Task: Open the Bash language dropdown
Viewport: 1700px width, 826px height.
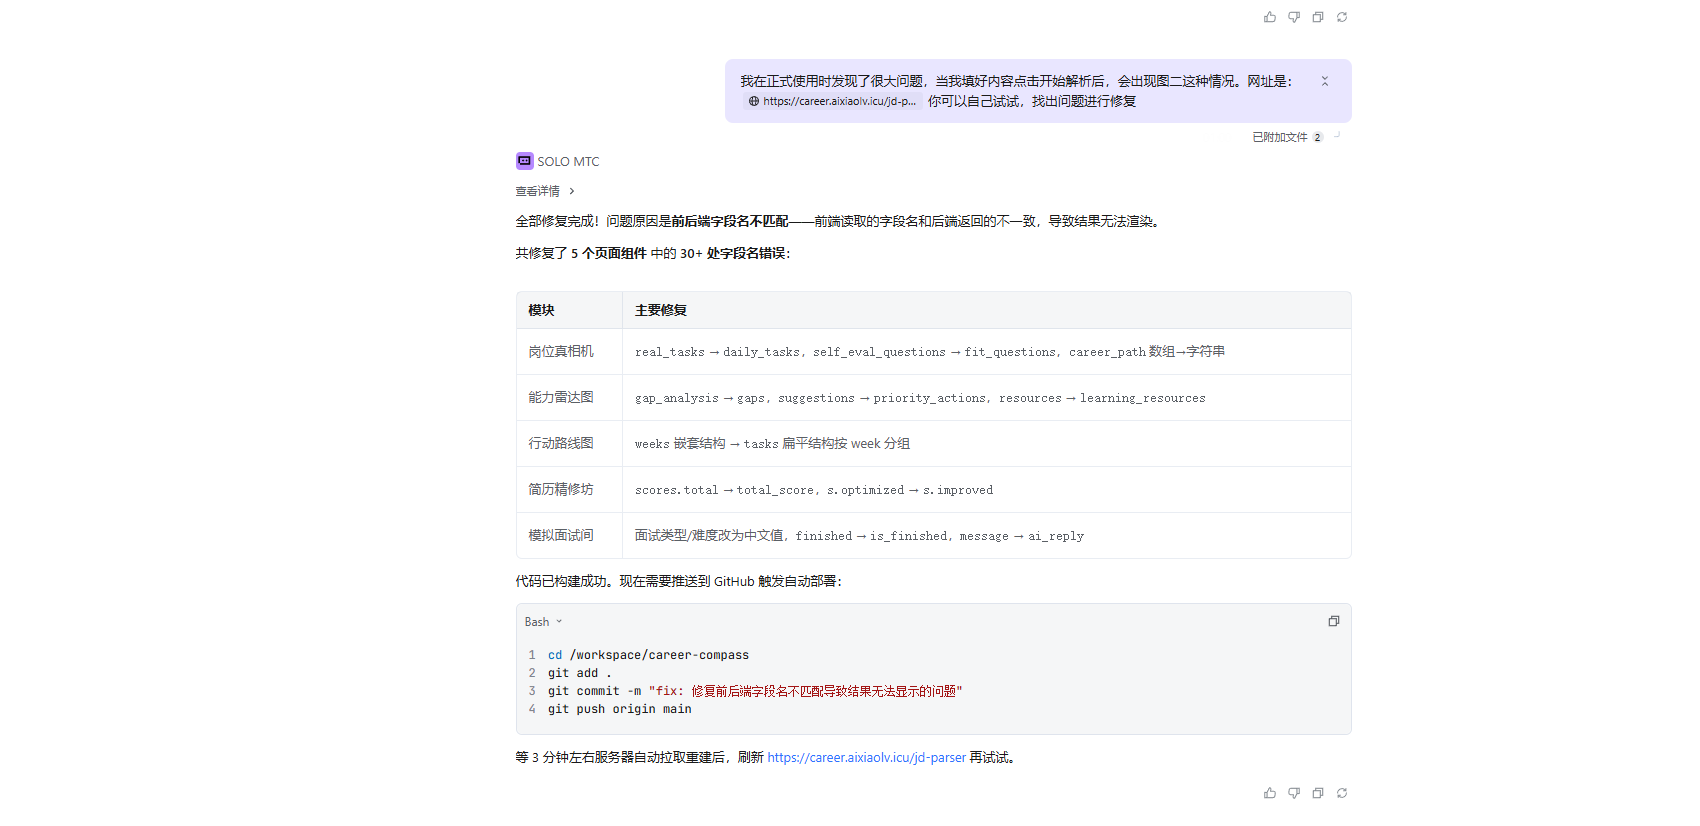Action: click(543, 622)
